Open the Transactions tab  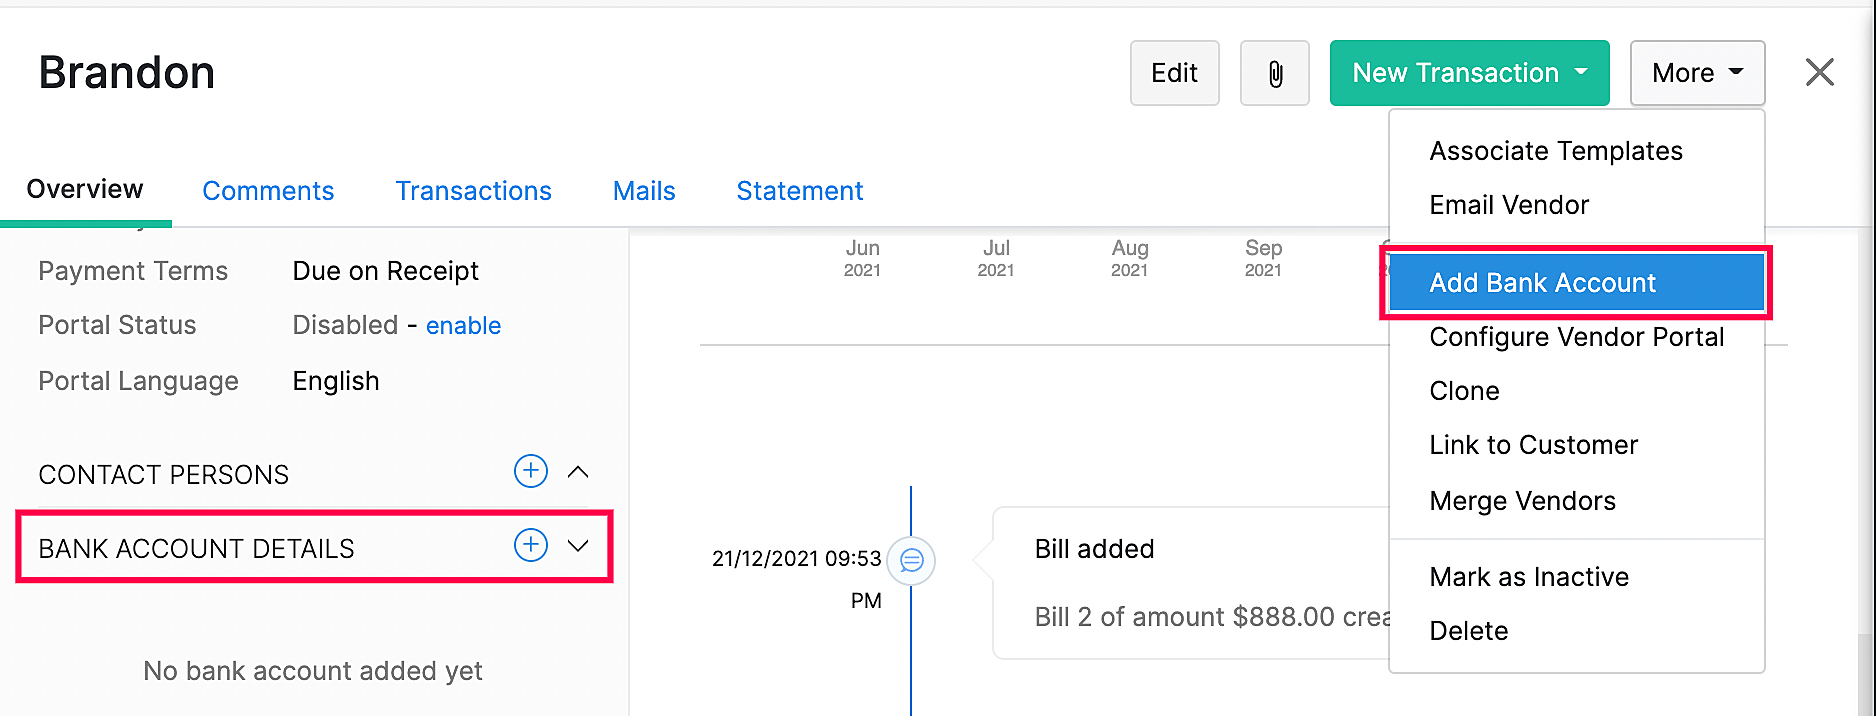click(x=473, y=191)
